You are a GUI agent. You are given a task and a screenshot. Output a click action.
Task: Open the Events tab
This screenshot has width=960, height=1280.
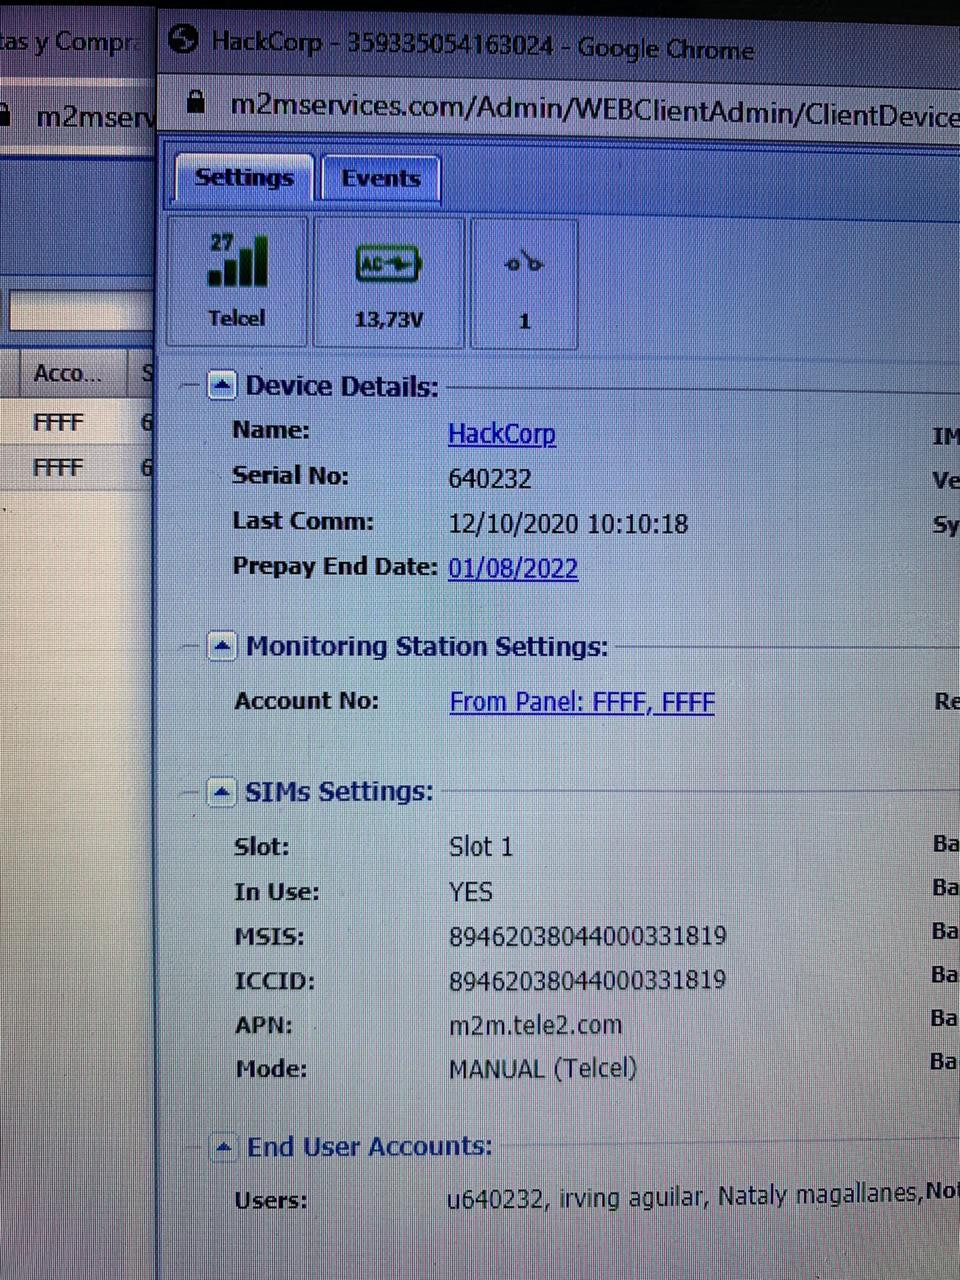381,179
